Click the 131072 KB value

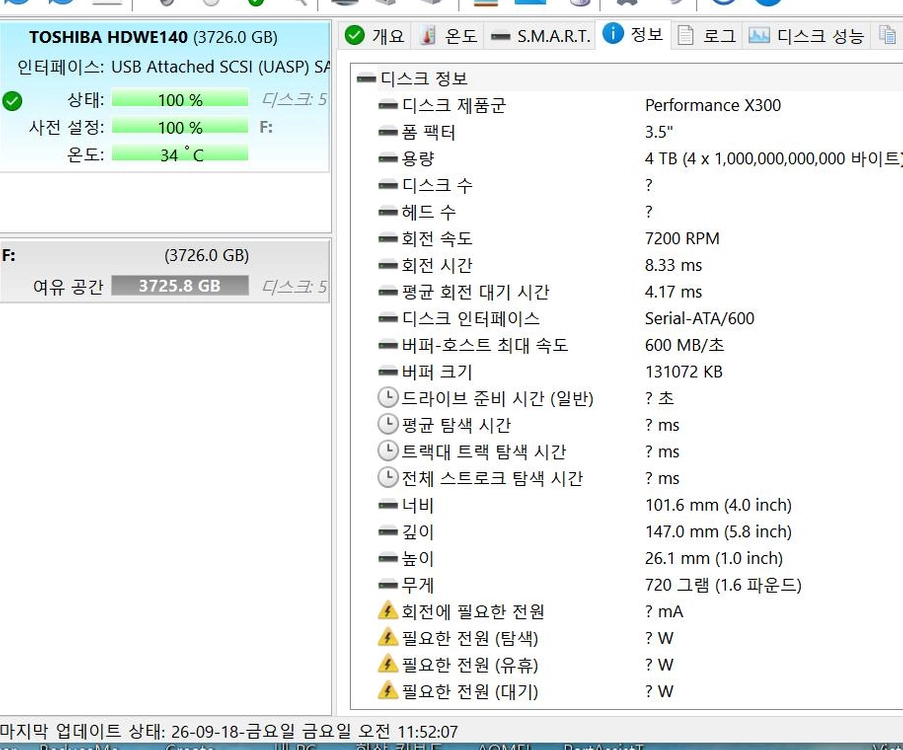684,372
